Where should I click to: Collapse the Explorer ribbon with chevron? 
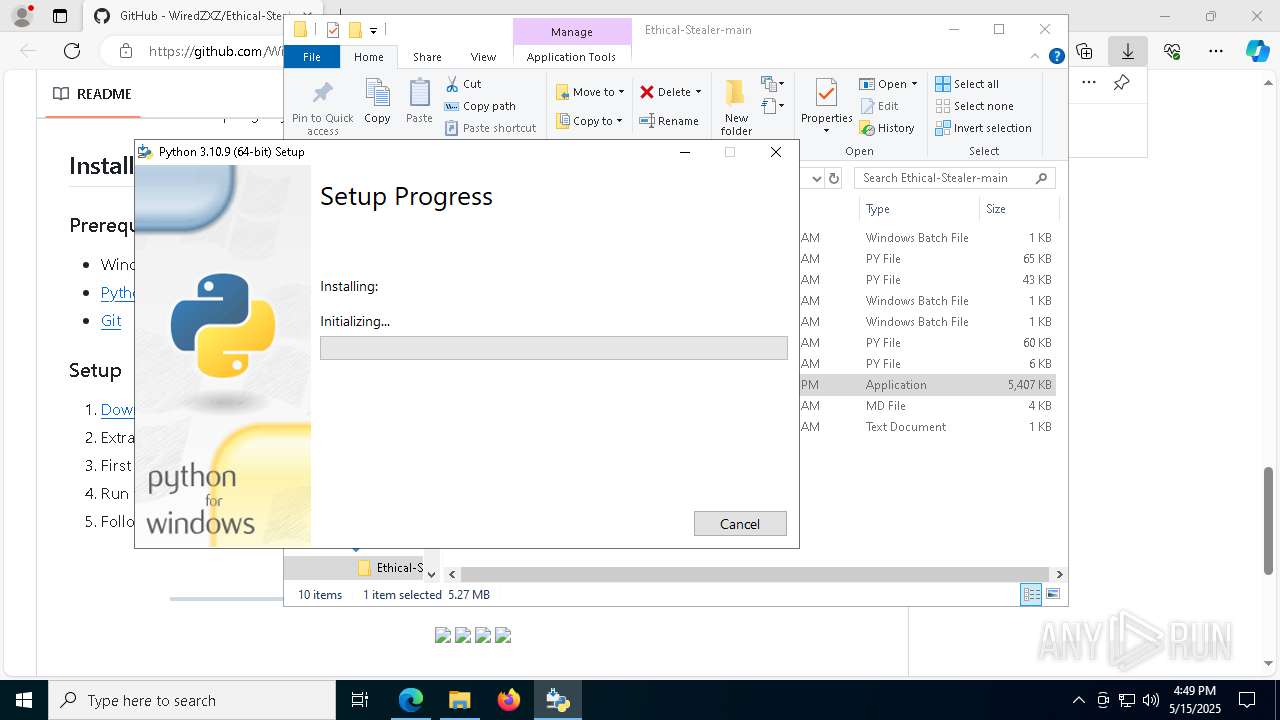click(1035, 57)
